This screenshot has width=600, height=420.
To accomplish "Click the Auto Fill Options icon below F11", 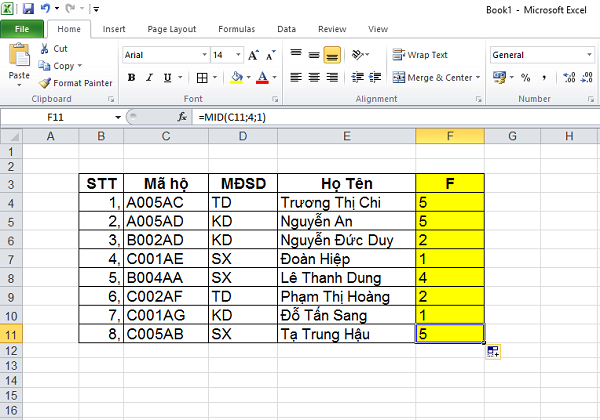I will pyautogui.click(x=493, y=351).
